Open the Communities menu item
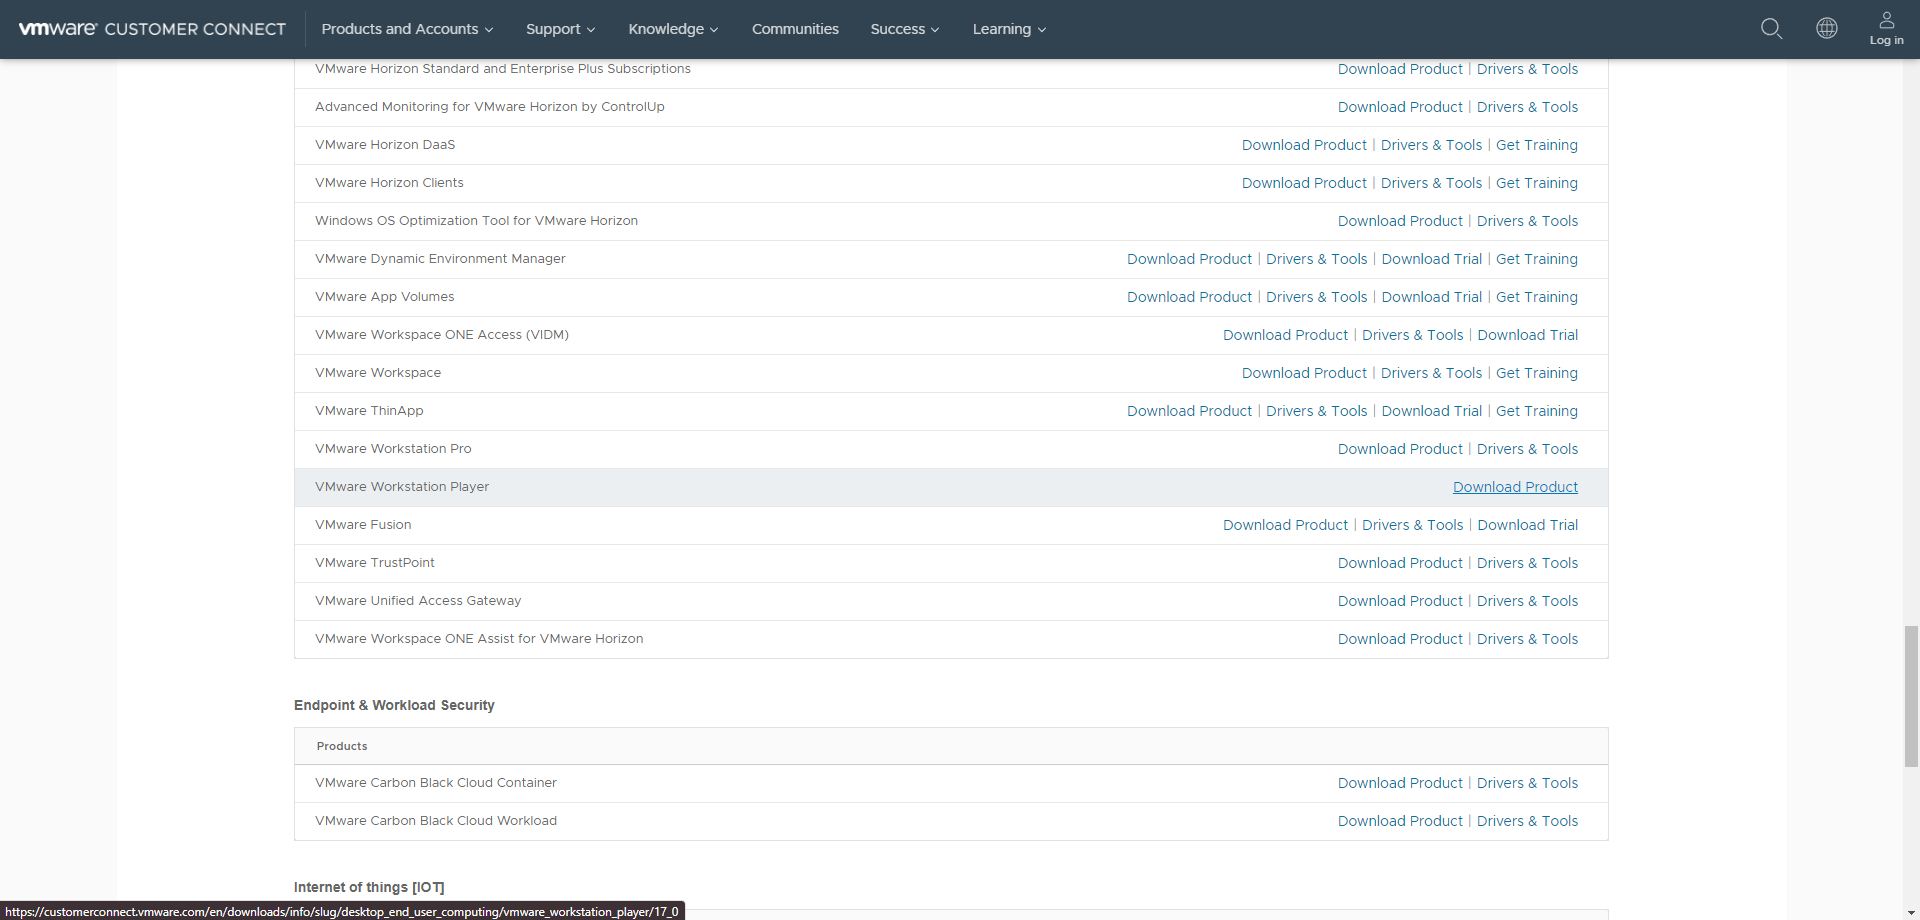 pyautogui.click(x=795, y=29)
